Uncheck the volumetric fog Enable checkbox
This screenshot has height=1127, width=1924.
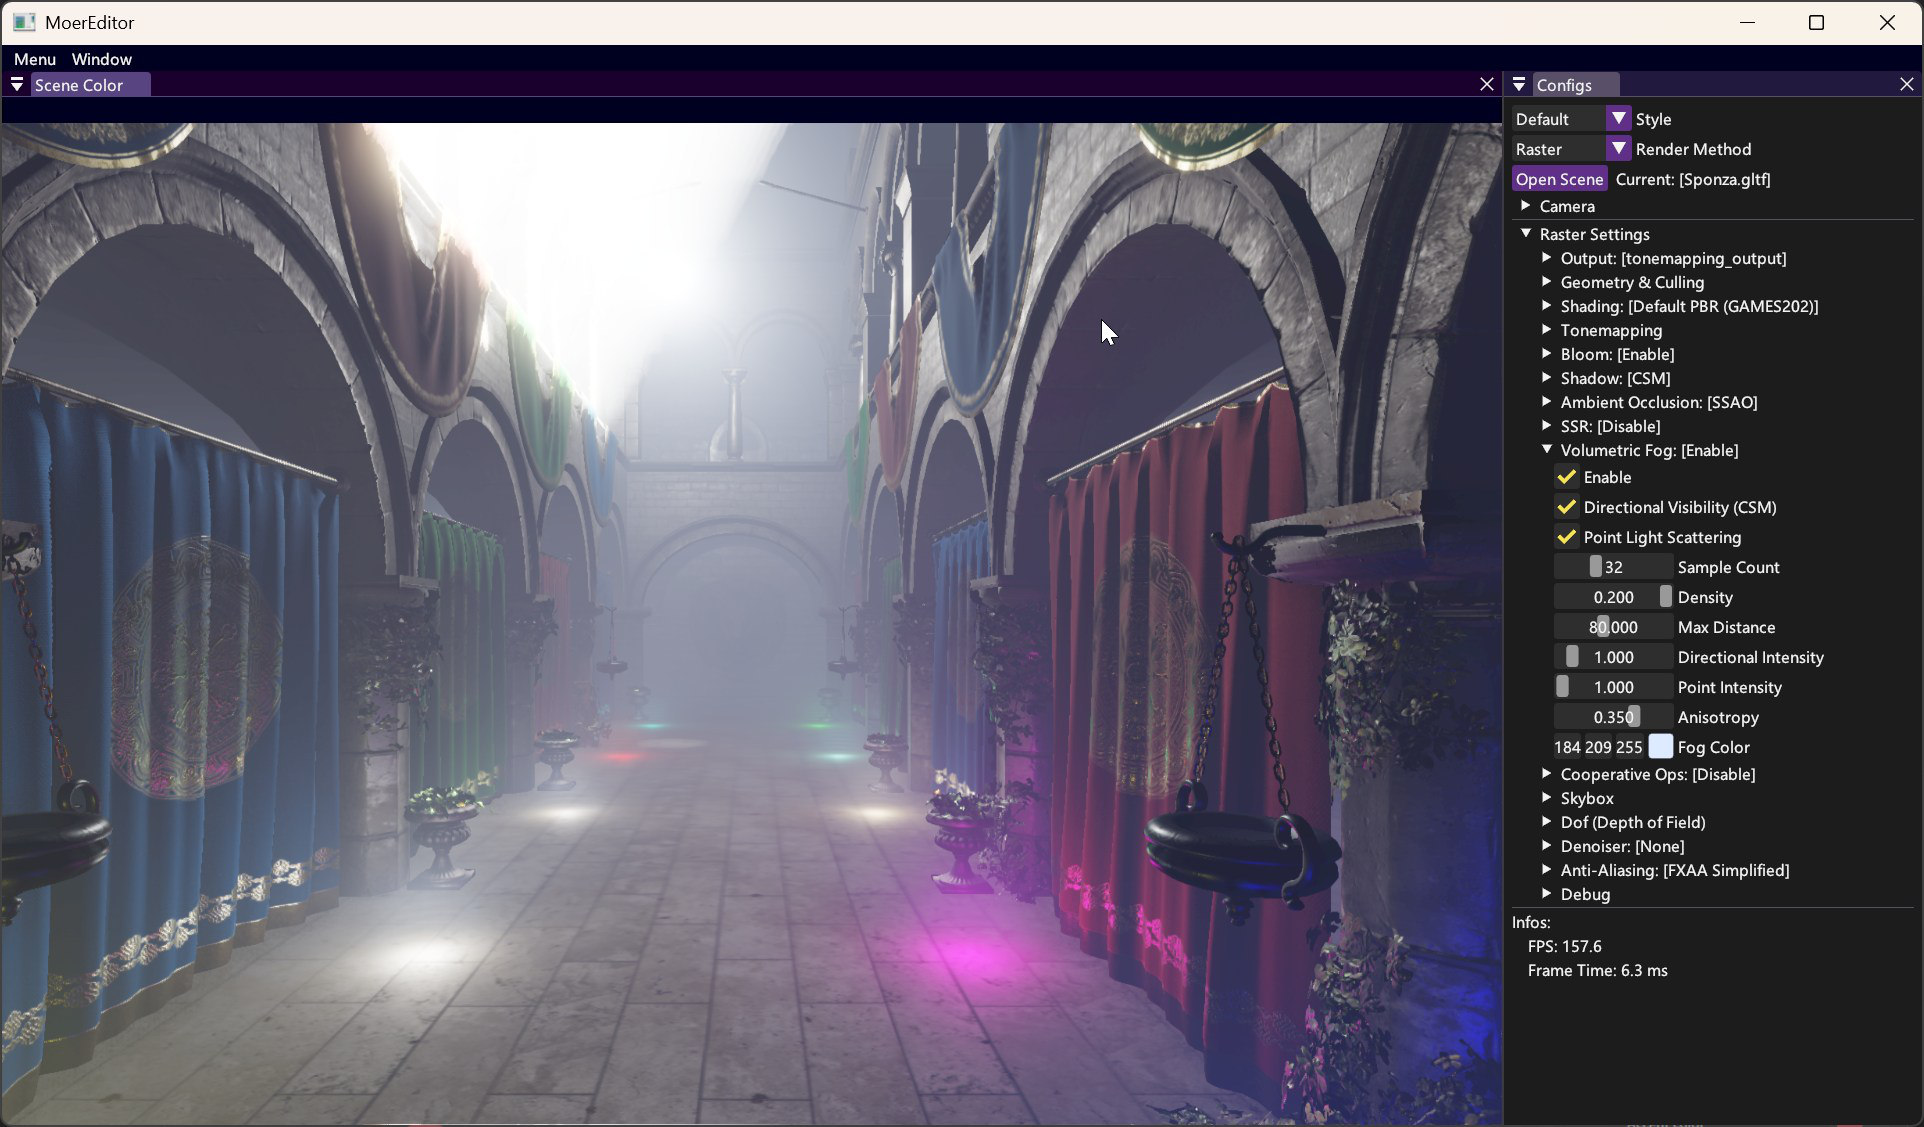tap(1567, 477)
